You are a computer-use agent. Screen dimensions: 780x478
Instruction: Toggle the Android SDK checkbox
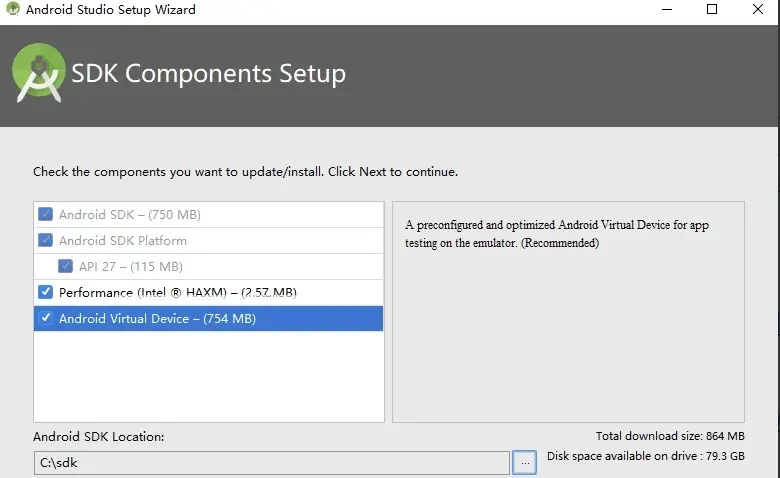coord(45,214)
